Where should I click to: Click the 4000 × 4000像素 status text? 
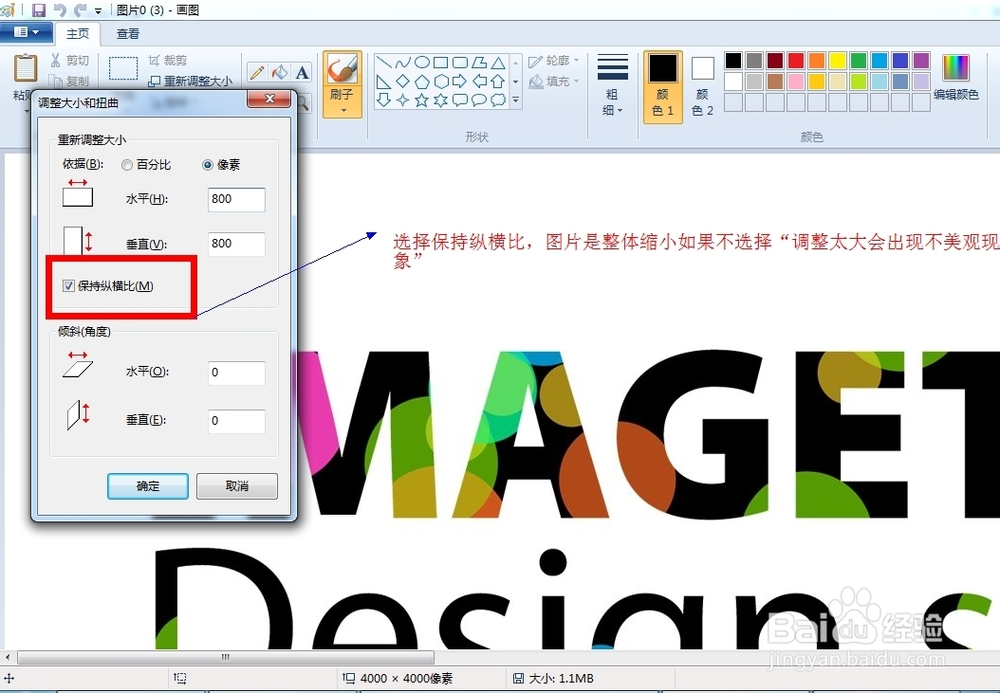click(x=406, y=678)
